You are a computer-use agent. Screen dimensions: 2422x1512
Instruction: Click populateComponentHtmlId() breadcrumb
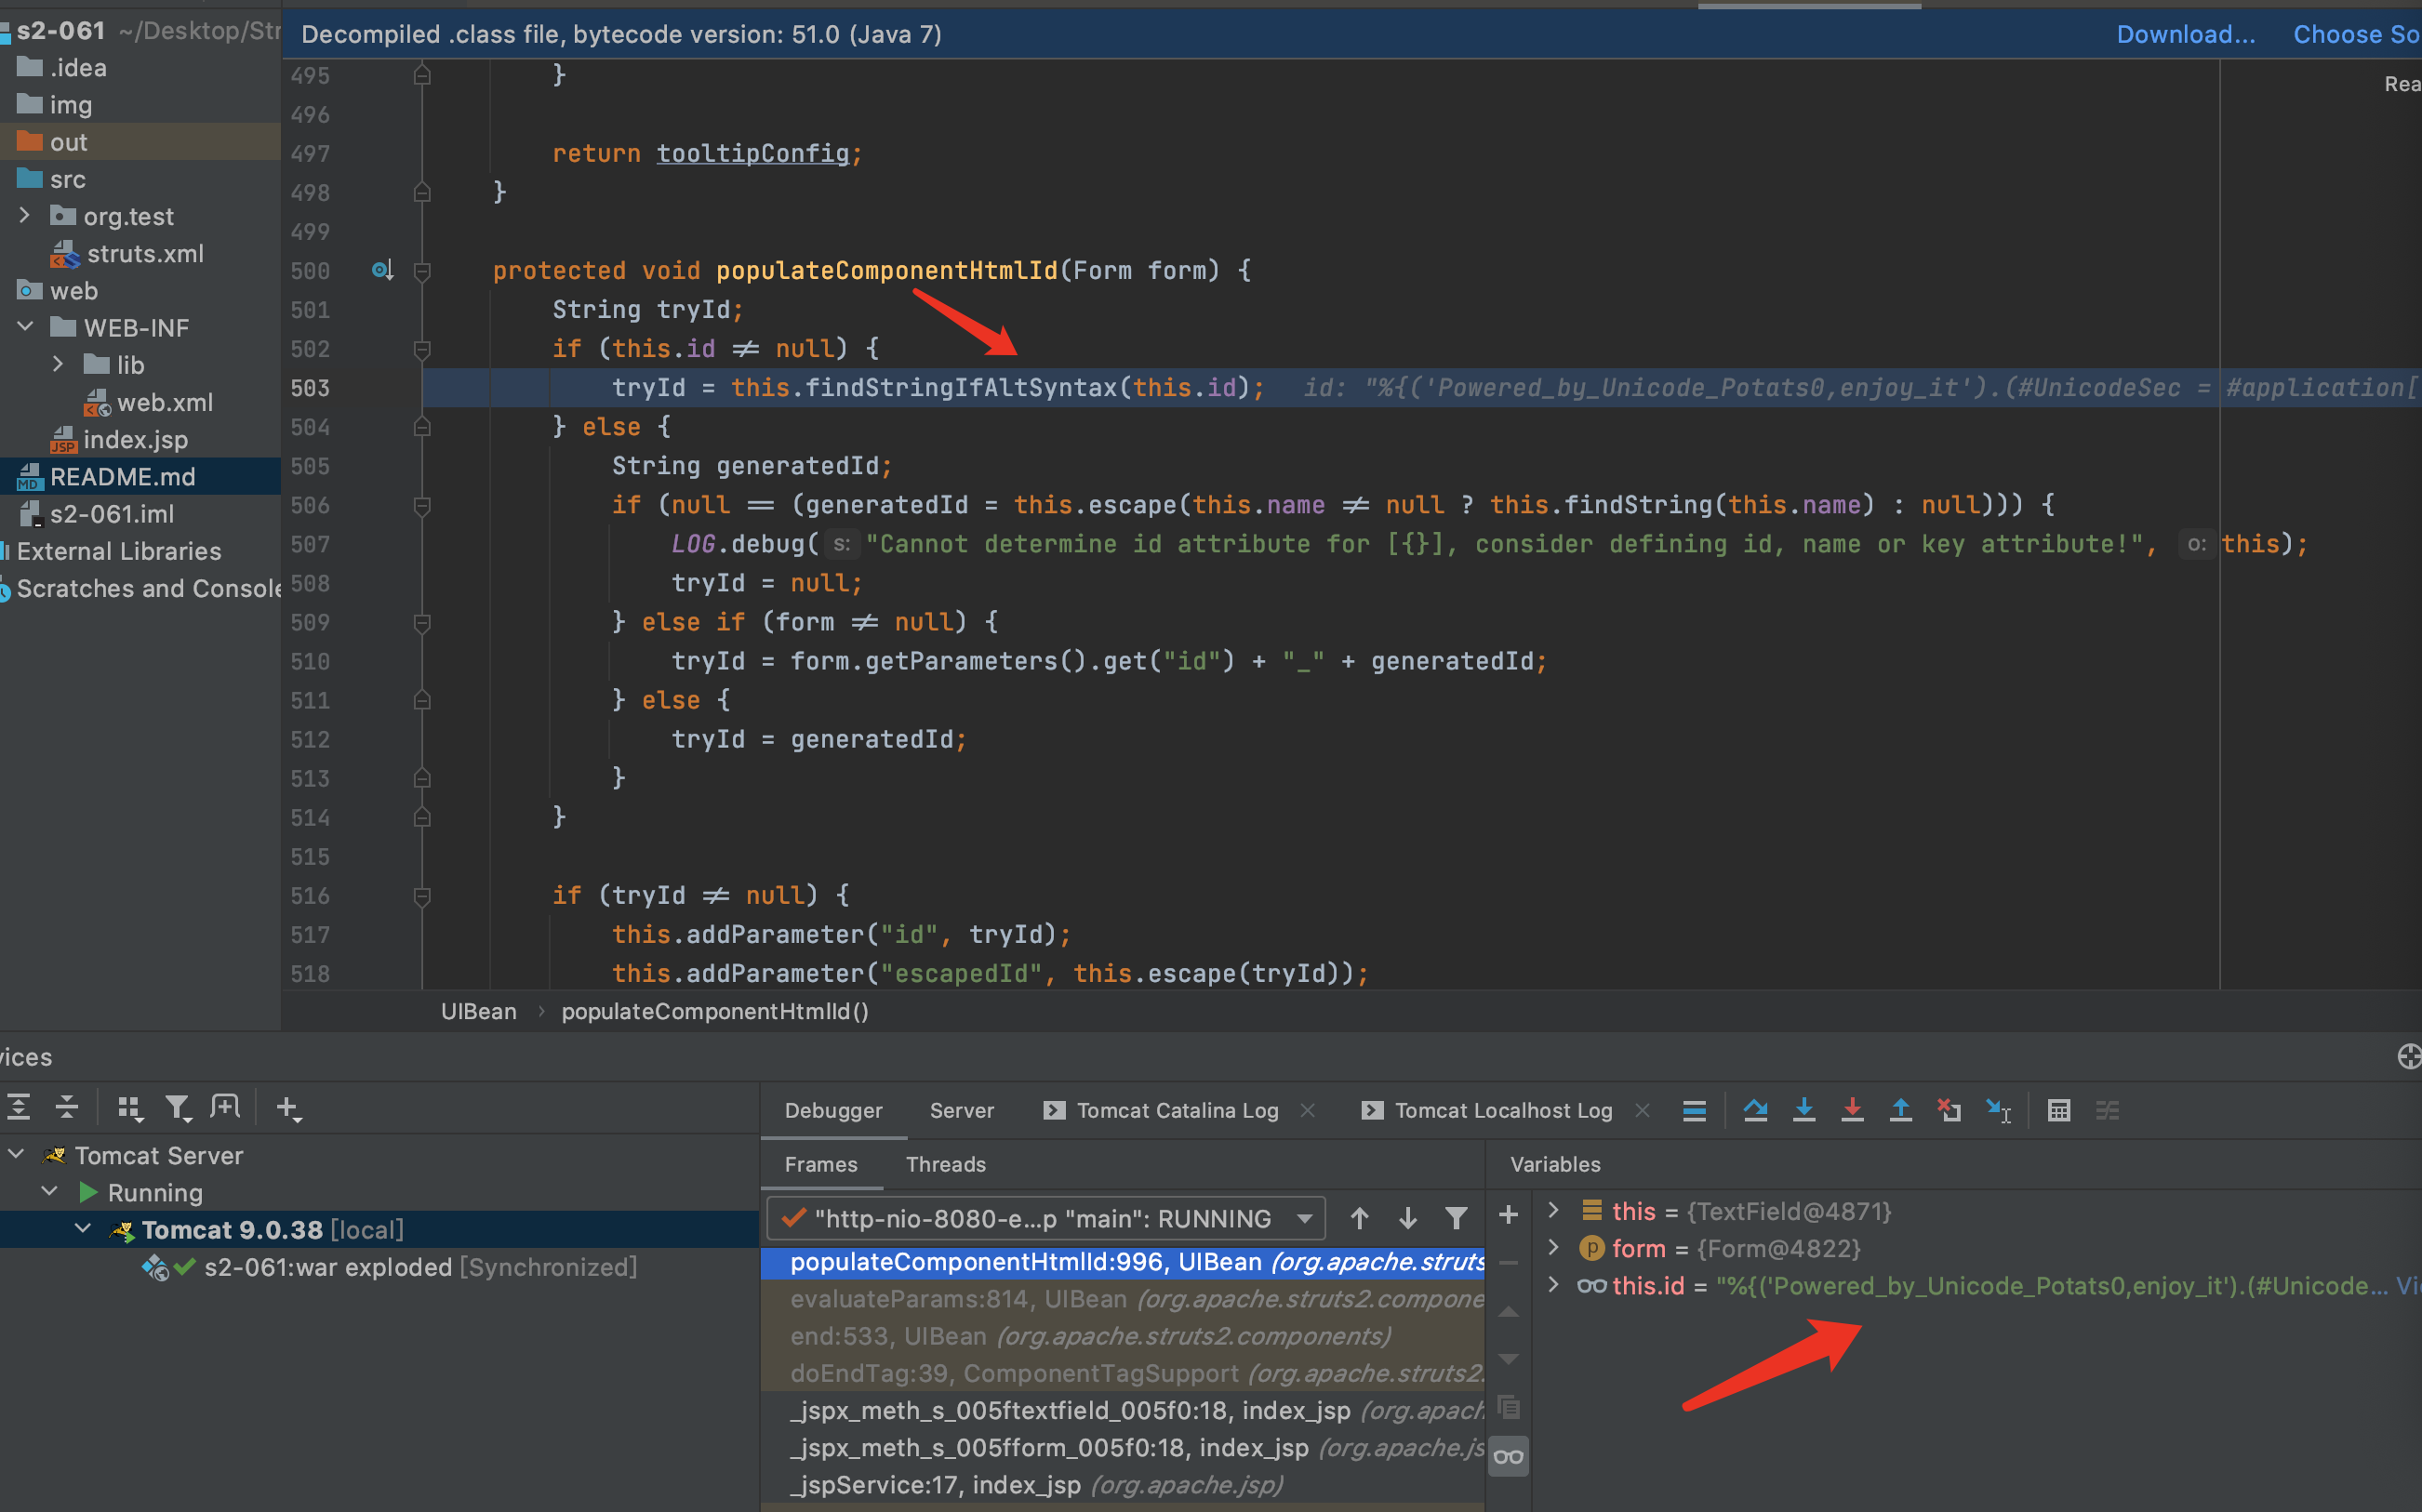(x=715, y=1011)
